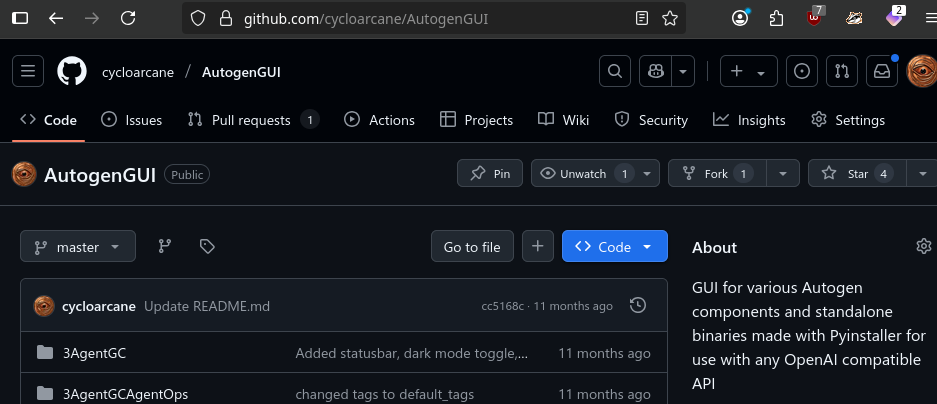Open the browser extensions puzzle icon
Viewport: 937px width, 404px height.
click(x=776, y=19)
